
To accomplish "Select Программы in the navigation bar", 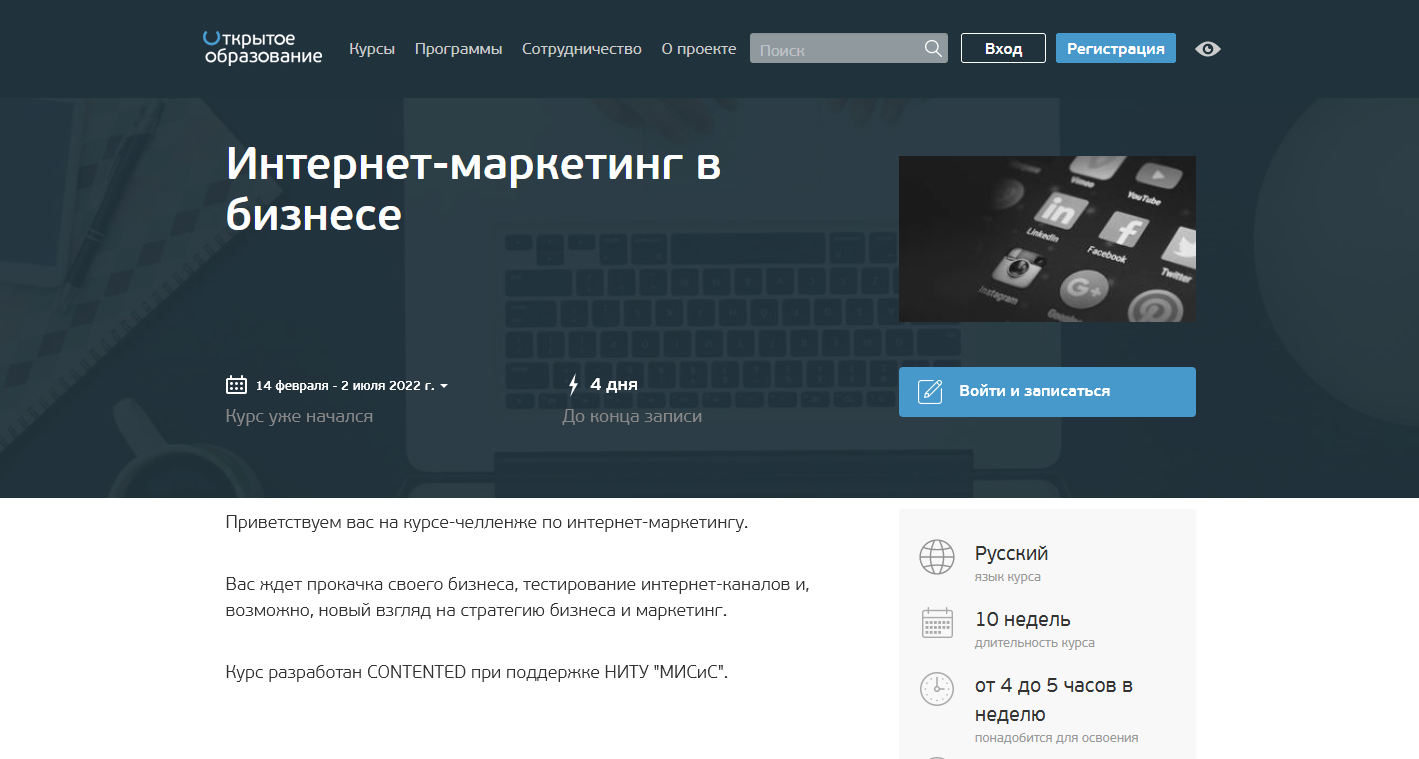I will point(457,47).
